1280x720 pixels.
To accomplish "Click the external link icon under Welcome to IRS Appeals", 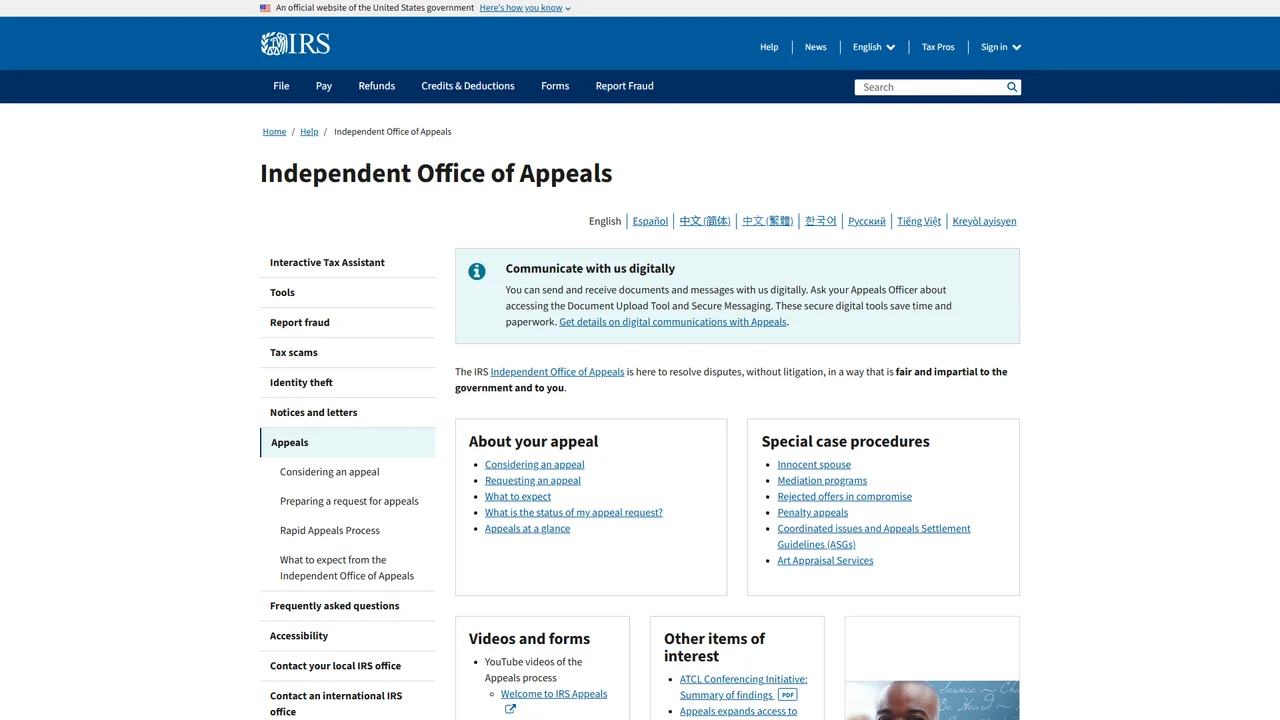I will point(510,709).
